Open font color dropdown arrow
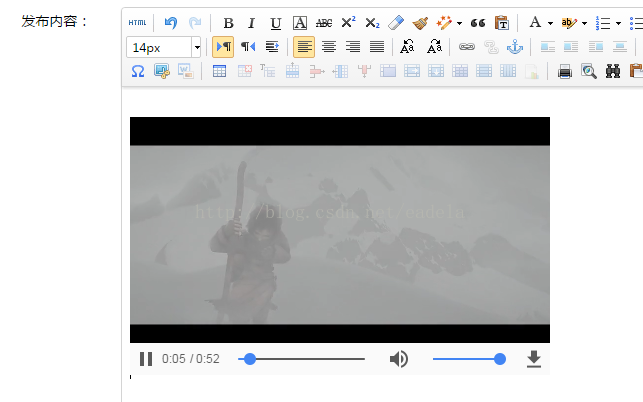This screenshot has width=643, height=402. point(550,23)
